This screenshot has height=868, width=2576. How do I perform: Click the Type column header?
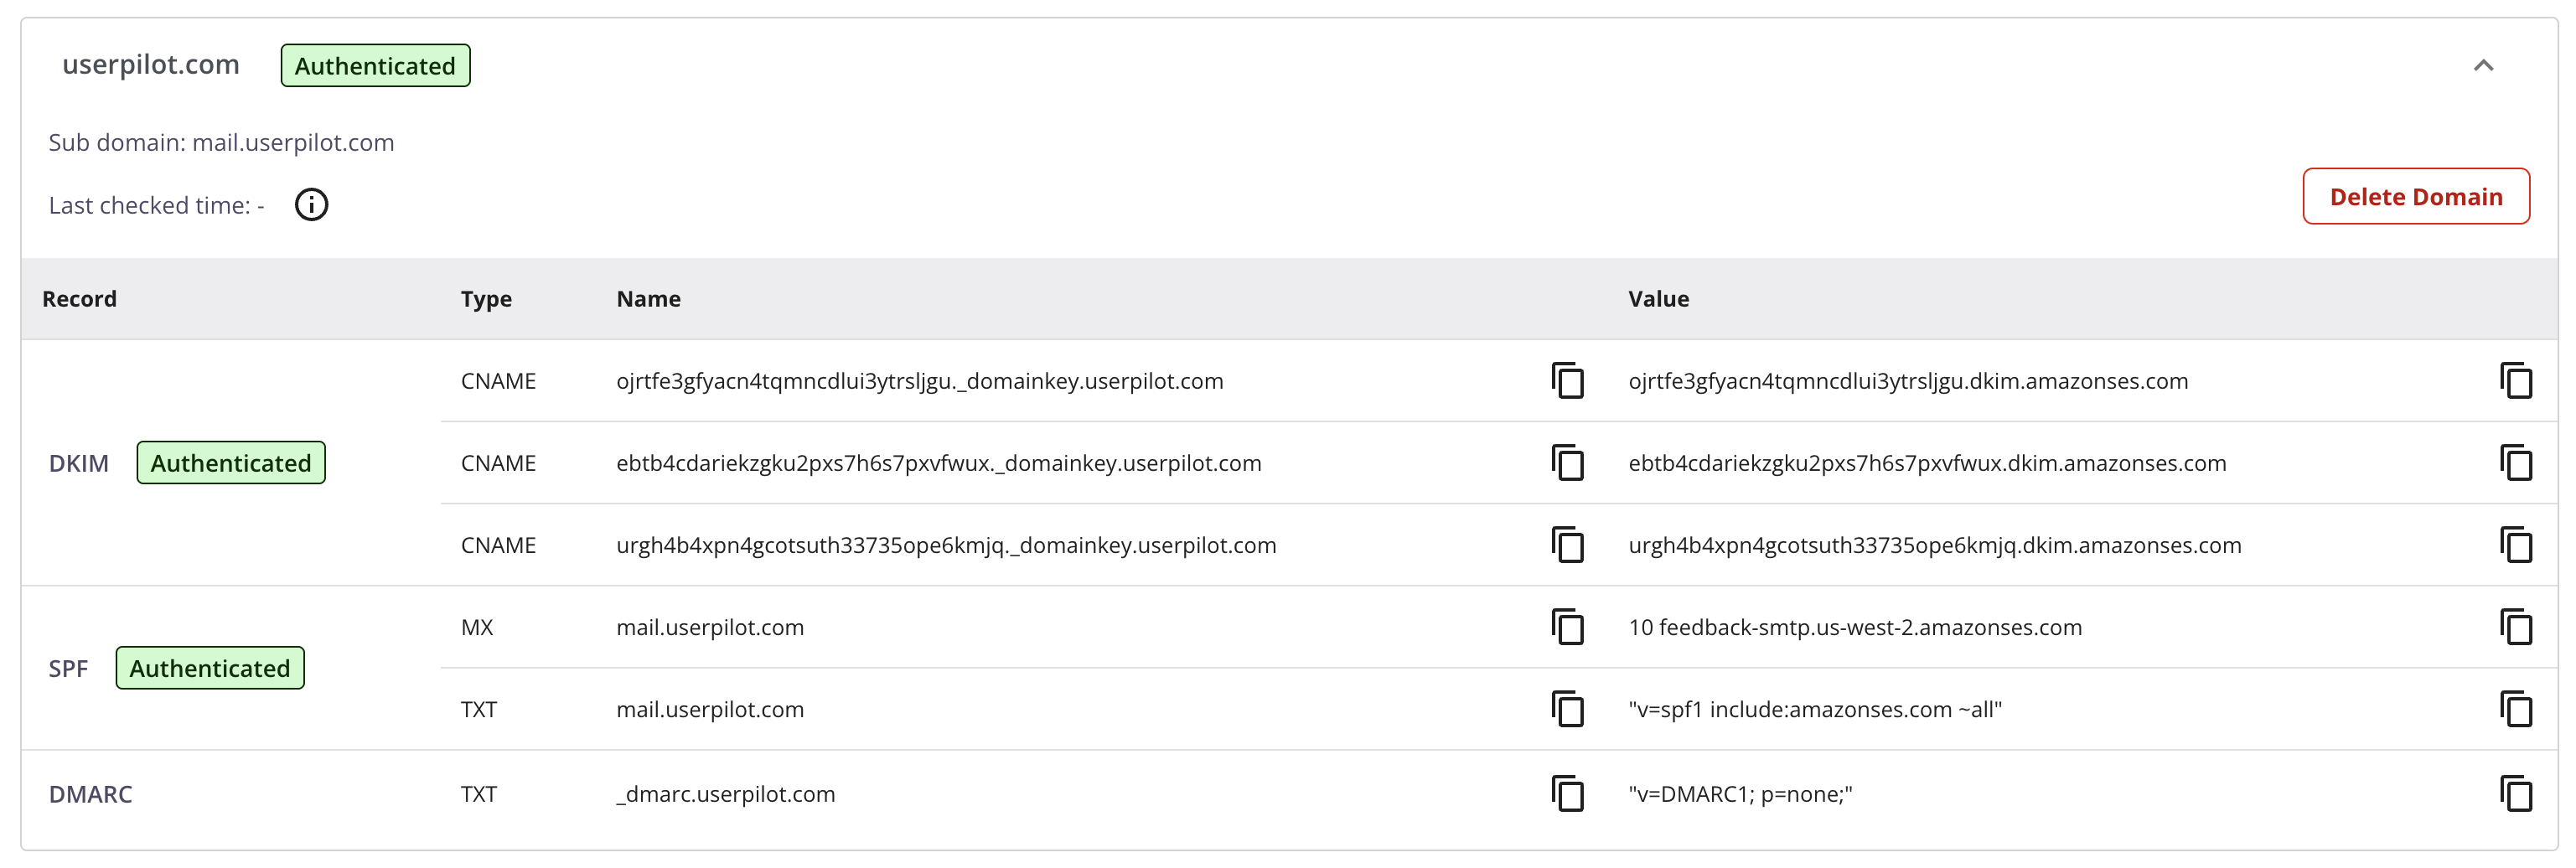click(x=486, y=299)
